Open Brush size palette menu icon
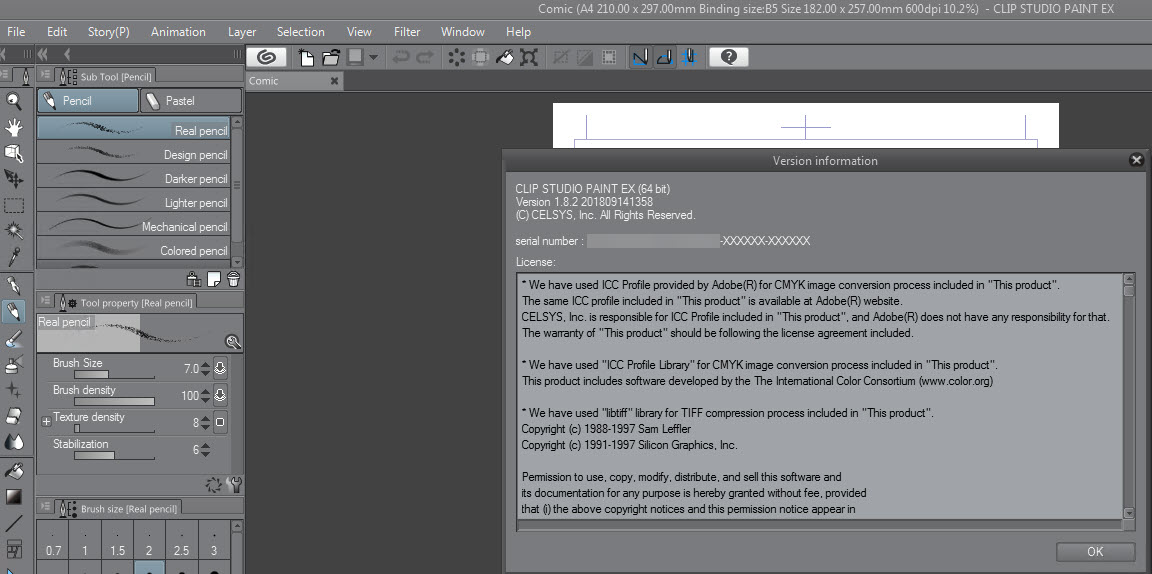The height and width of the screenshot is (574, 1152). point(46,506)
